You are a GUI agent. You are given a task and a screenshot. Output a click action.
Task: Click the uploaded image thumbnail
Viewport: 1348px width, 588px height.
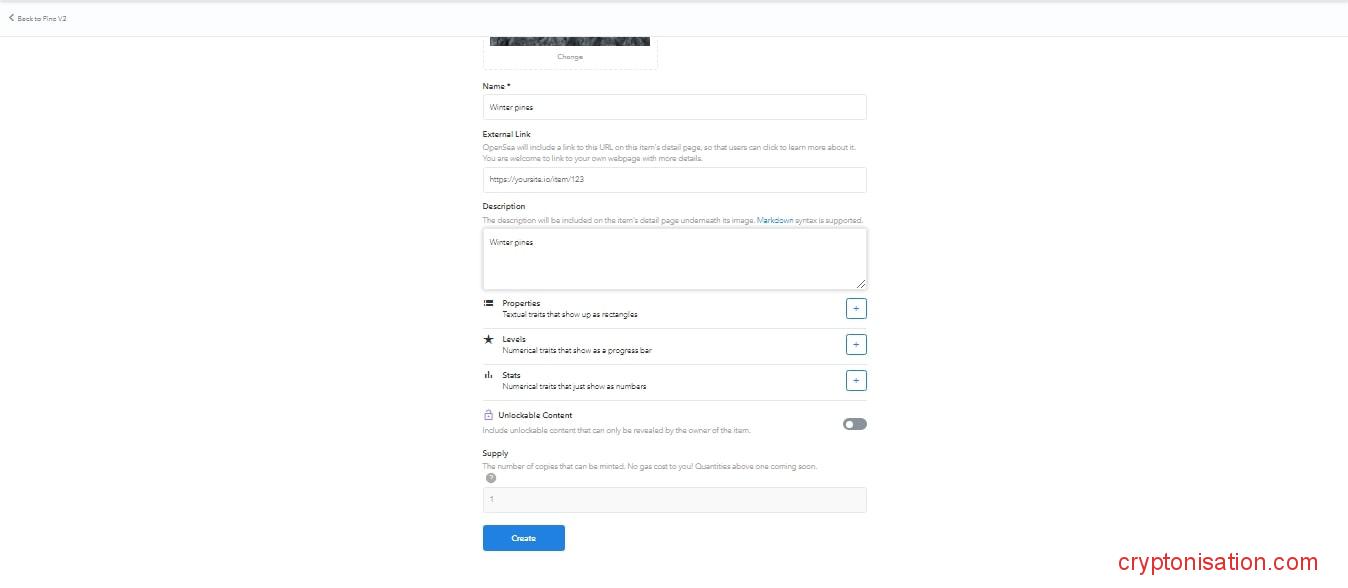pyautogui.click(x=570, y=41)
